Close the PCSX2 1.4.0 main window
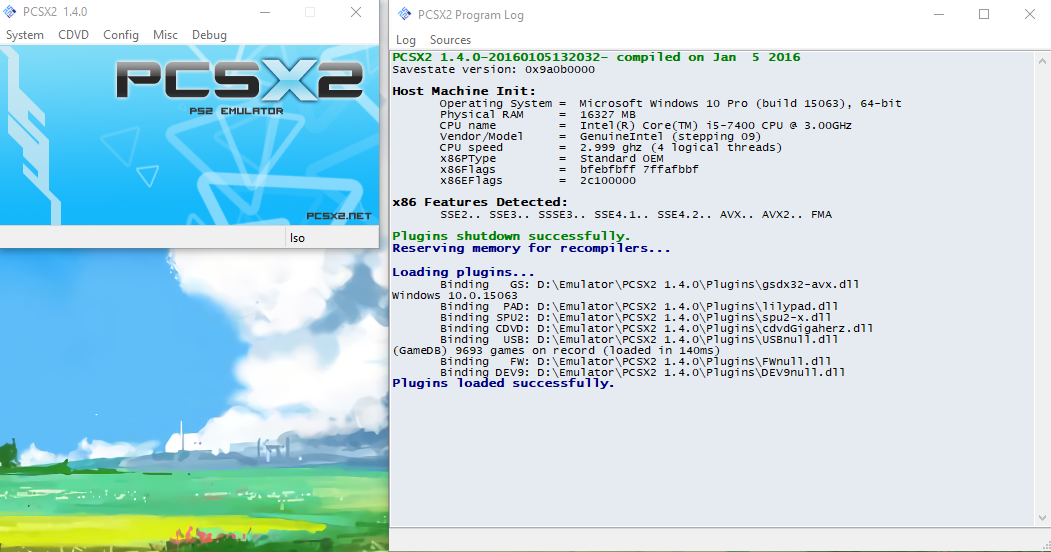 click(356, 12)
